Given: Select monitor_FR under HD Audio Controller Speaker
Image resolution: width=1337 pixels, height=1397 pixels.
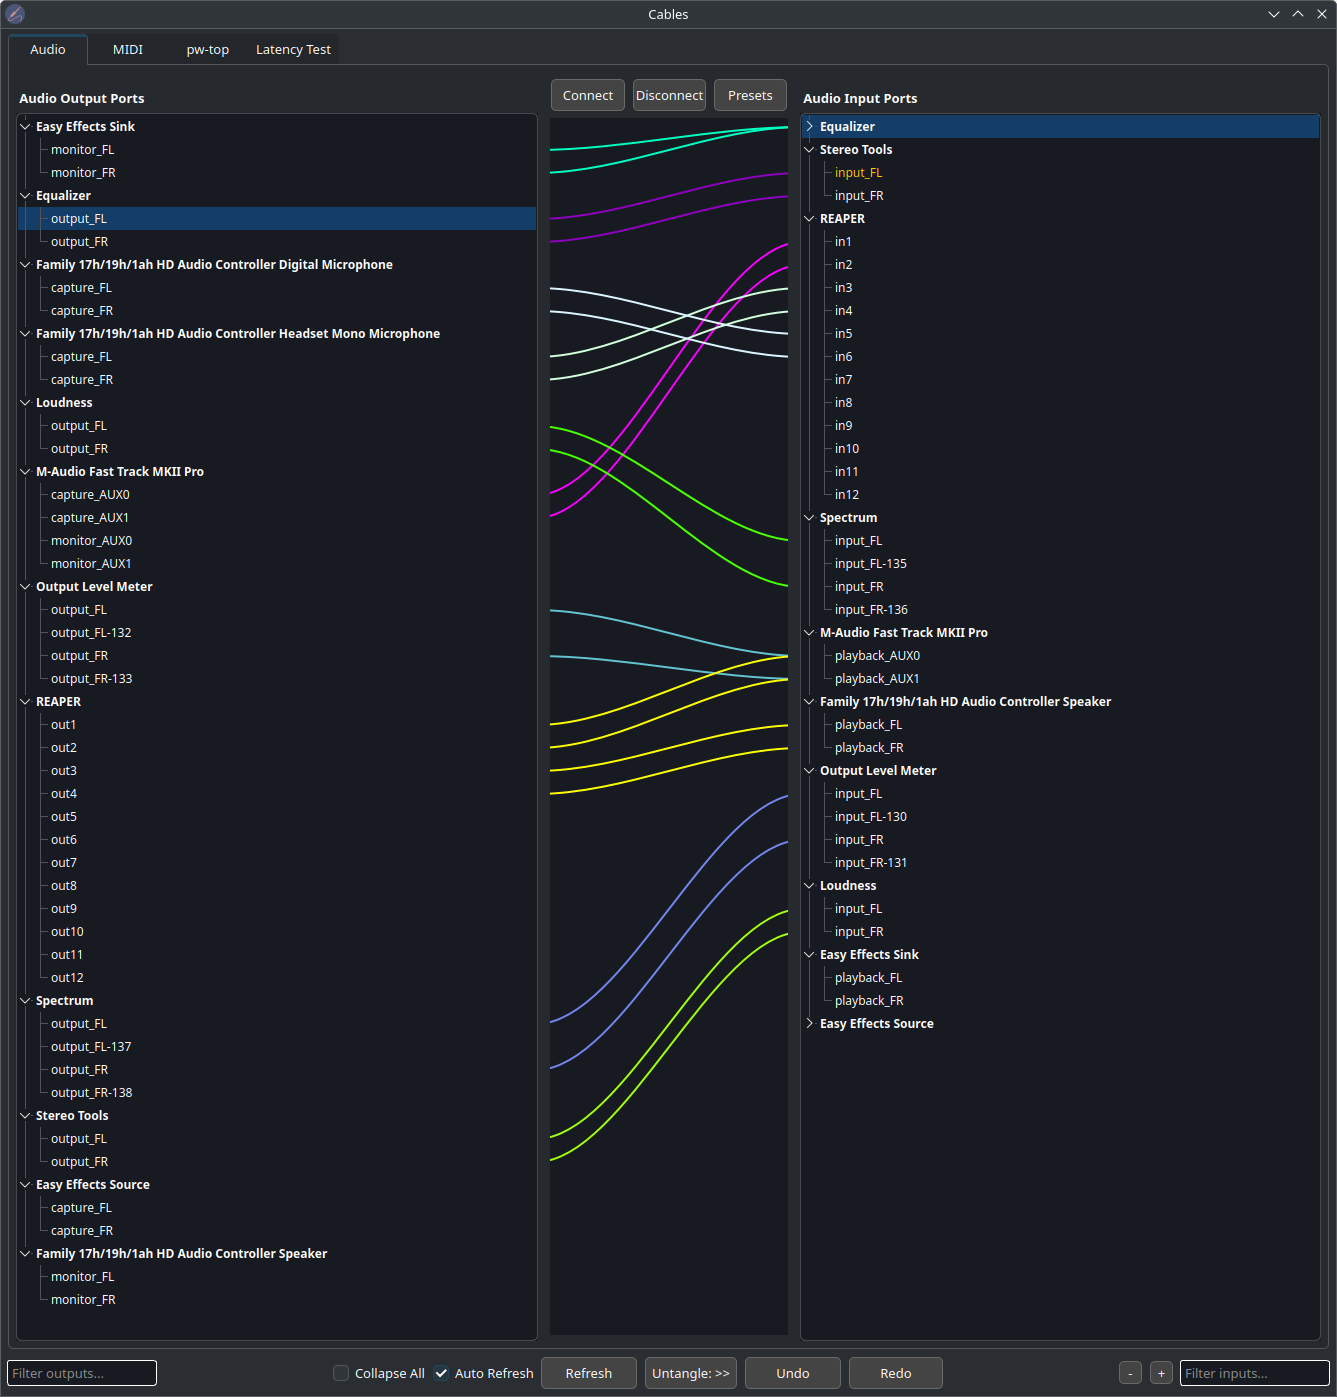Looking at the screenshot, I should click(x=83, y=1300).
